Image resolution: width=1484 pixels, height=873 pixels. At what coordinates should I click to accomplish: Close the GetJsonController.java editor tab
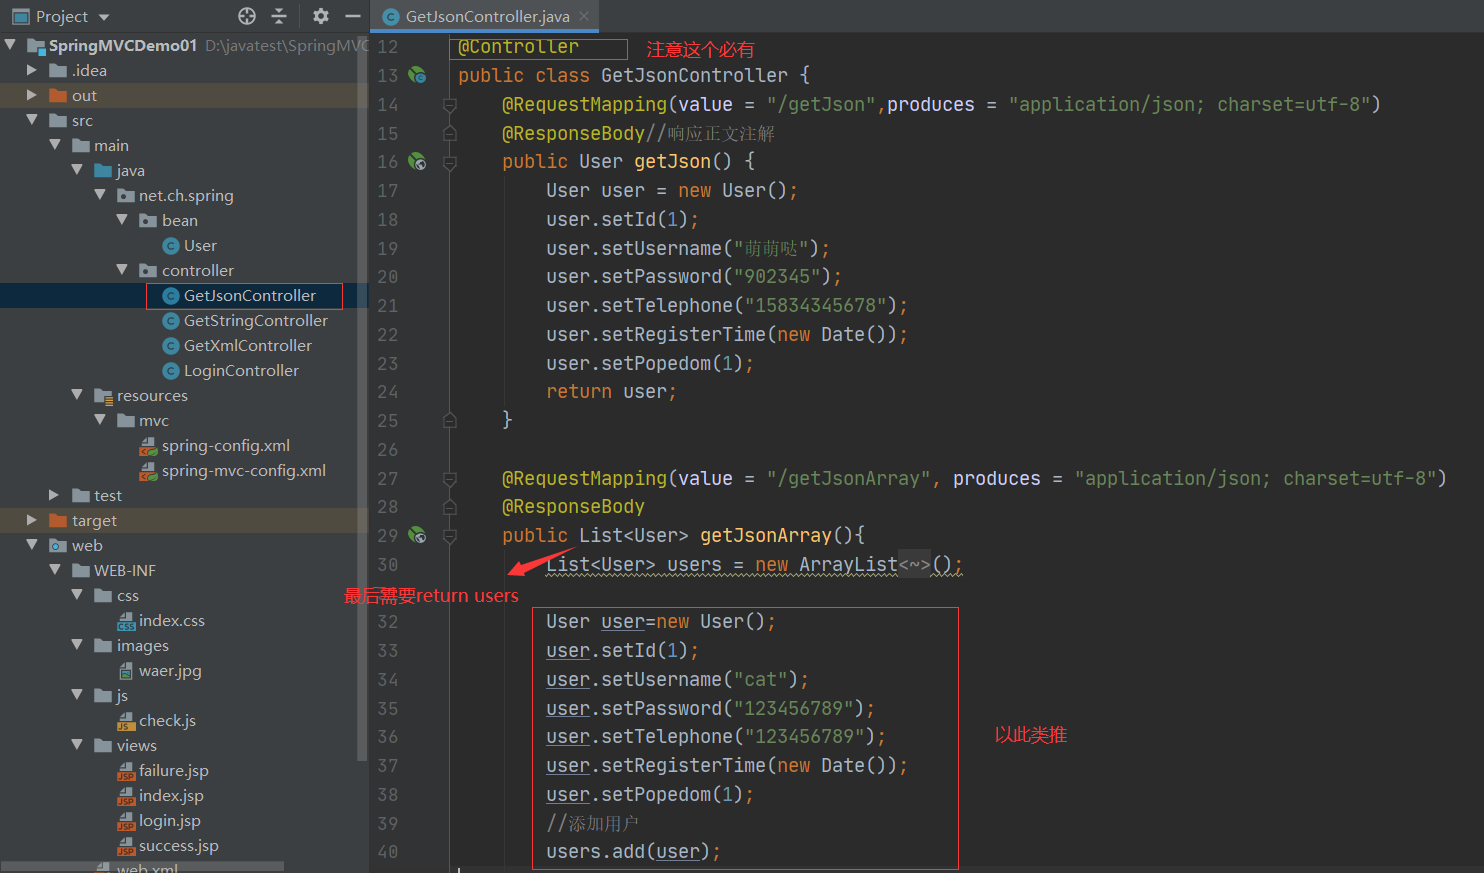pos(584,16)
